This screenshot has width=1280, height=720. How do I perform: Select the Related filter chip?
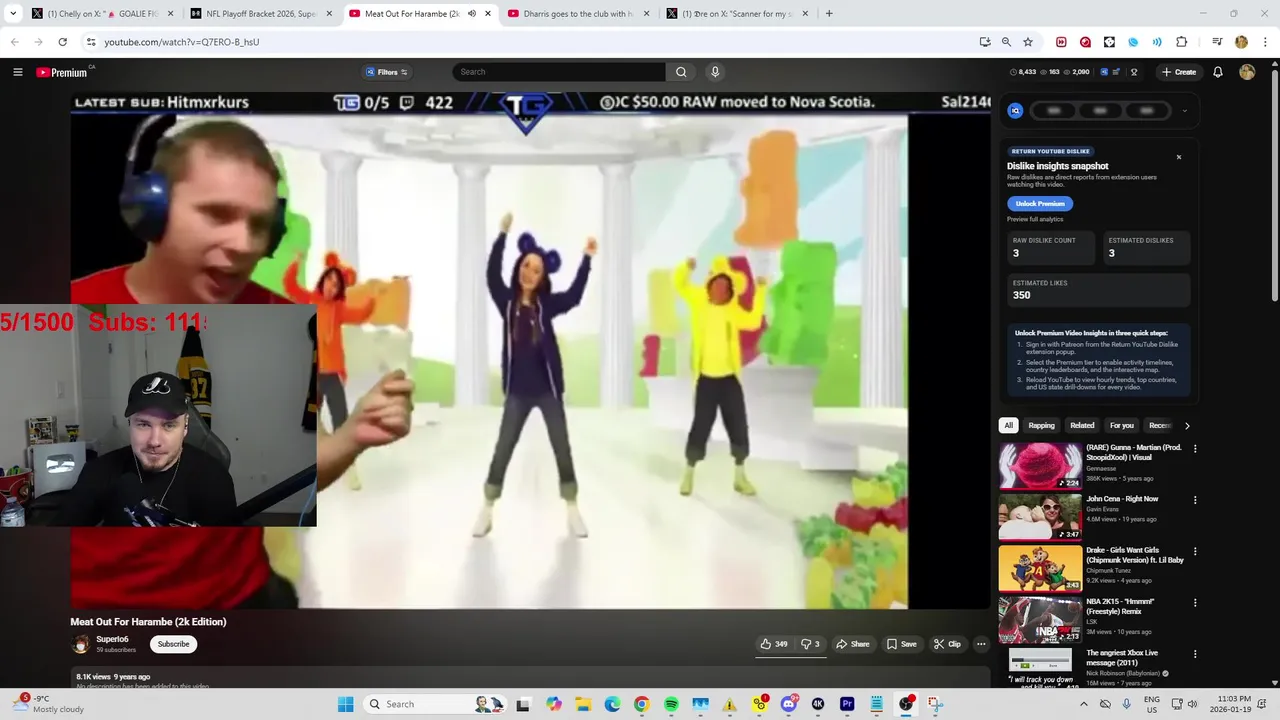point(1082,425)
